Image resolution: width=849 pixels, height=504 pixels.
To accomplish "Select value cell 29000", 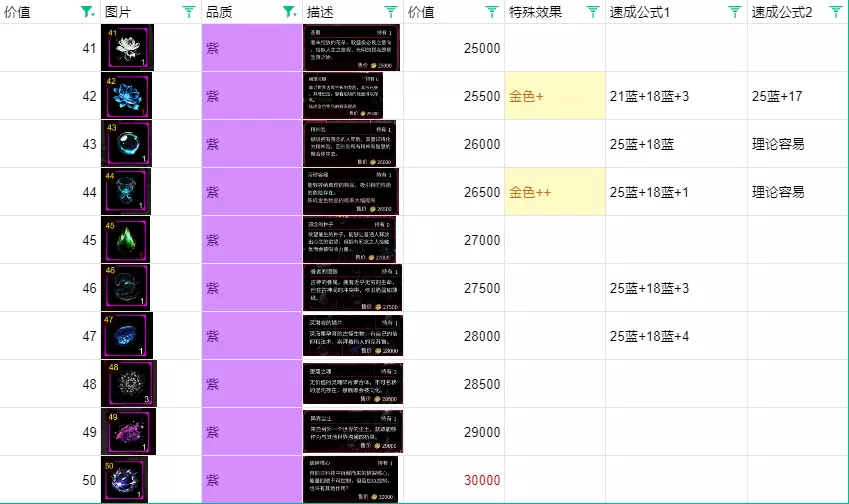I will coord(454,431).
